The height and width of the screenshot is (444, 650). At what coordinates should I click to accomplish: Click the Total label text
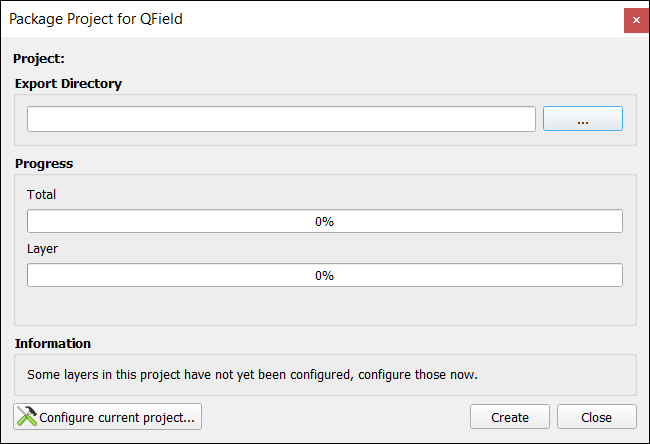pos(41,194)
